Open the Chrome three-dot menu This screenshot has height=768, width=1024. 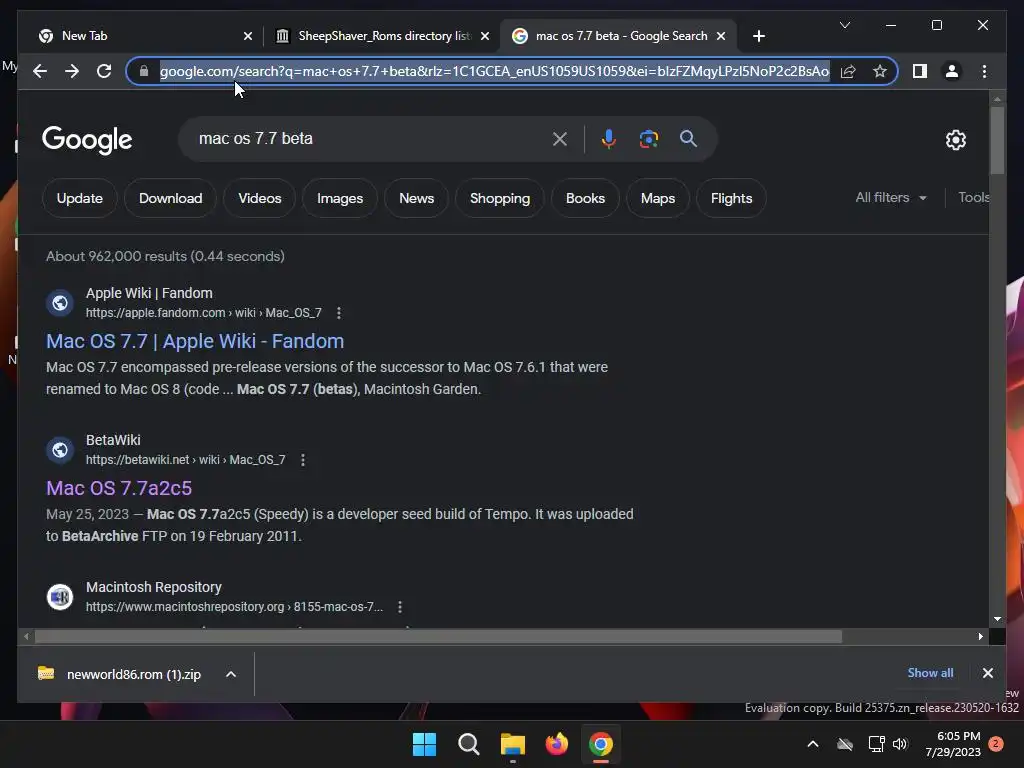tap(984, 71)
